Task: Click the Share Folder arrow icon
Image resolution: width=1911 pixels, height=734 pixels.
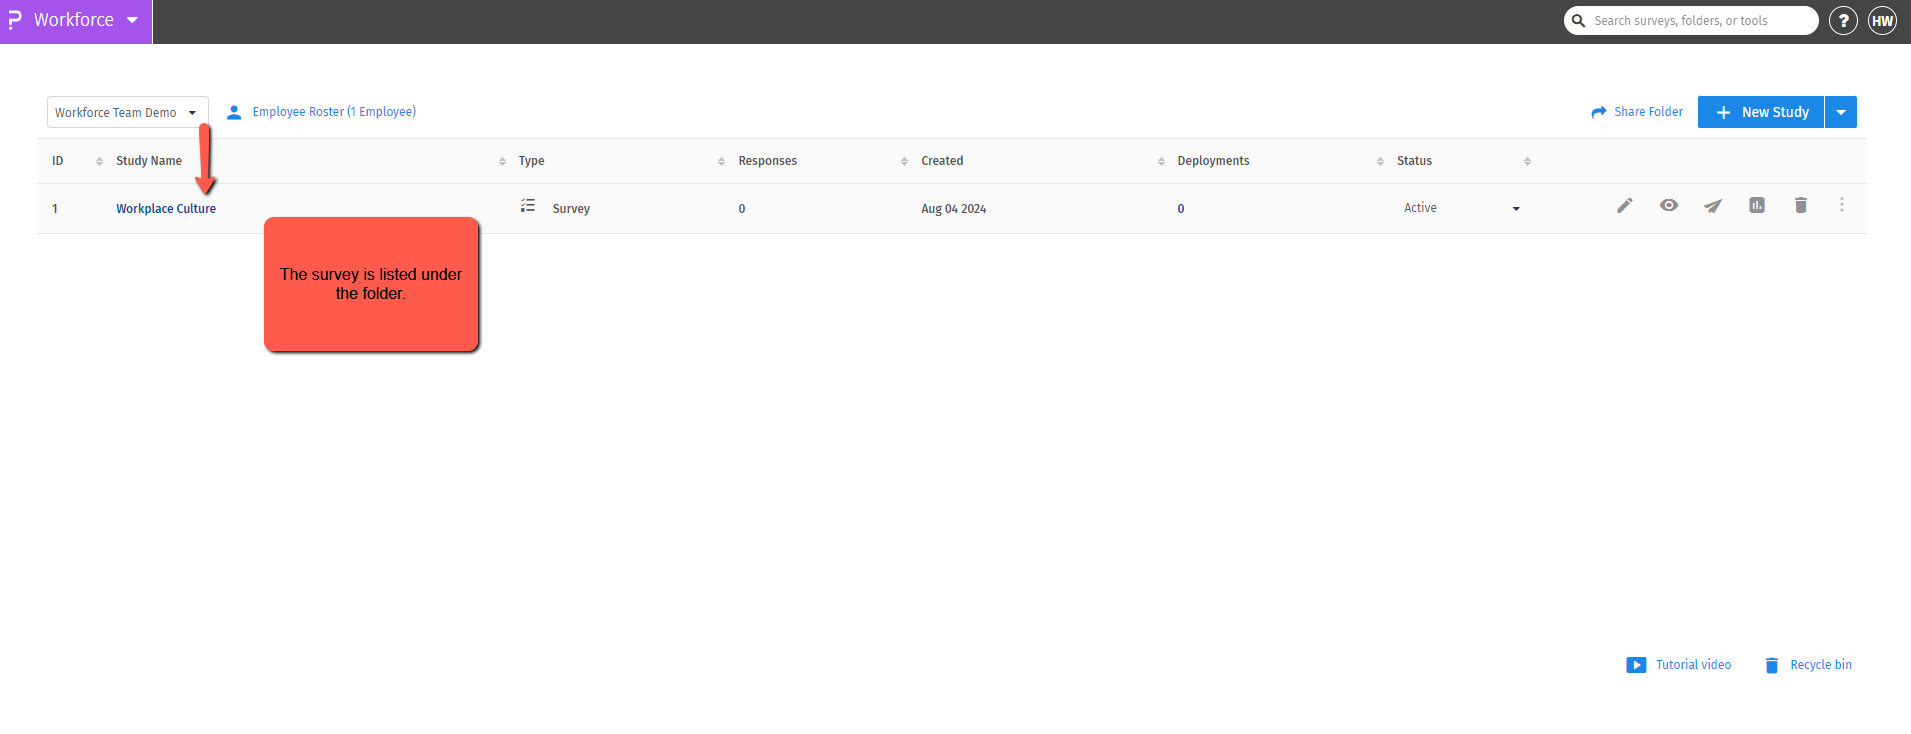Action: pos(1599,112)
